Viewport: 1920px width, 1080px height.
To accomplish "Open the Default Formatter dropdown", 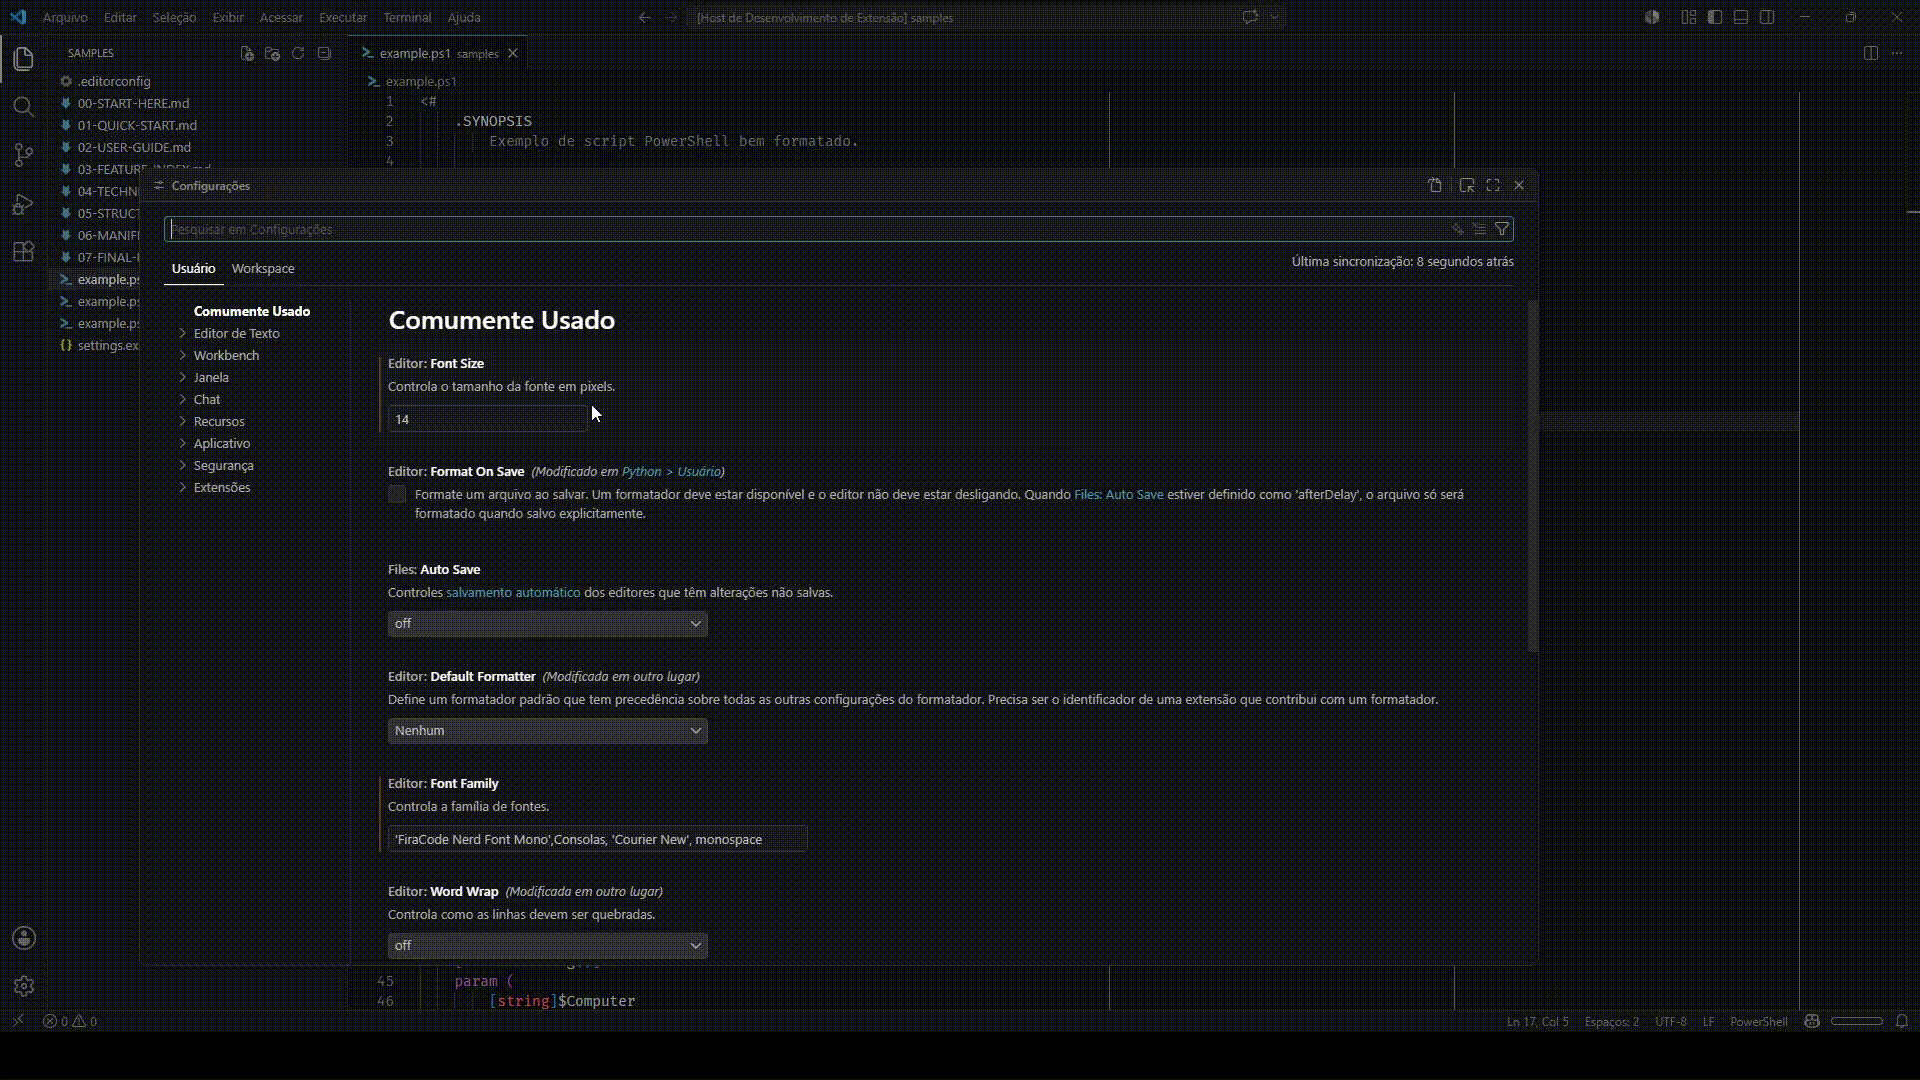I will click(x=547, y=731).
